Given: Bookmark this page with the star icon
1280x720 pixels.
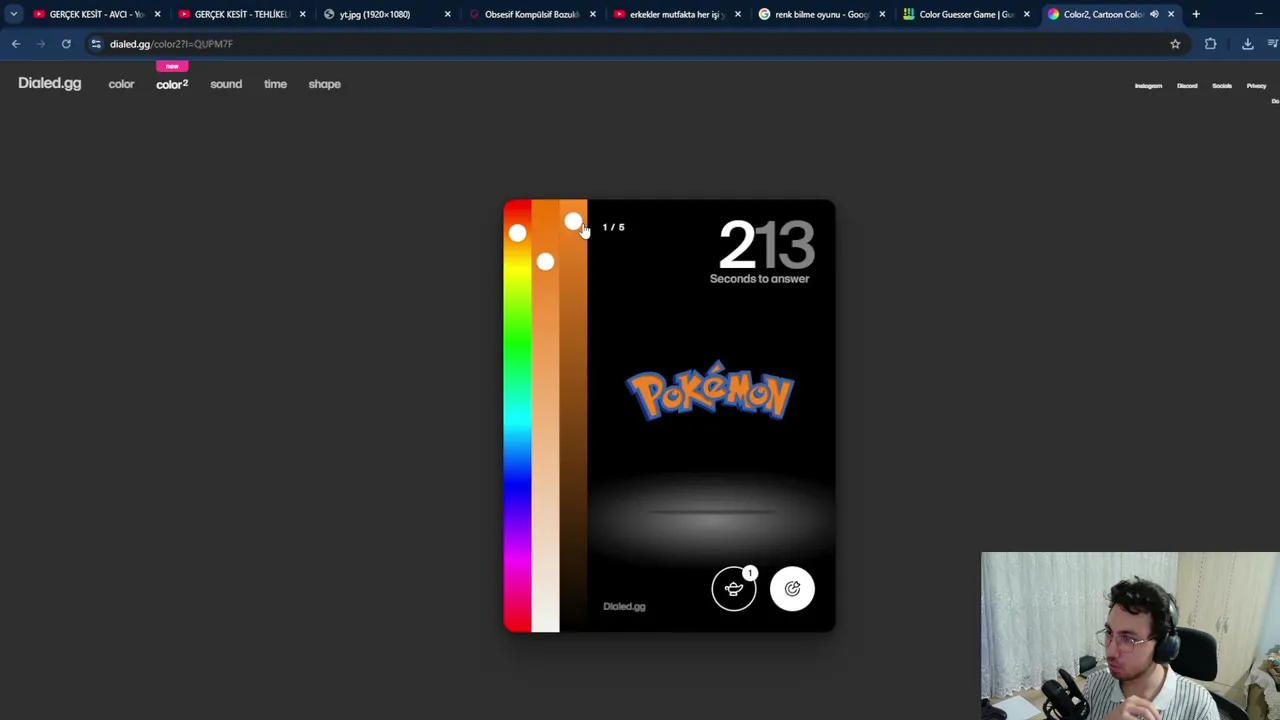Looking at the screenshot, I should click(1175, 44).
